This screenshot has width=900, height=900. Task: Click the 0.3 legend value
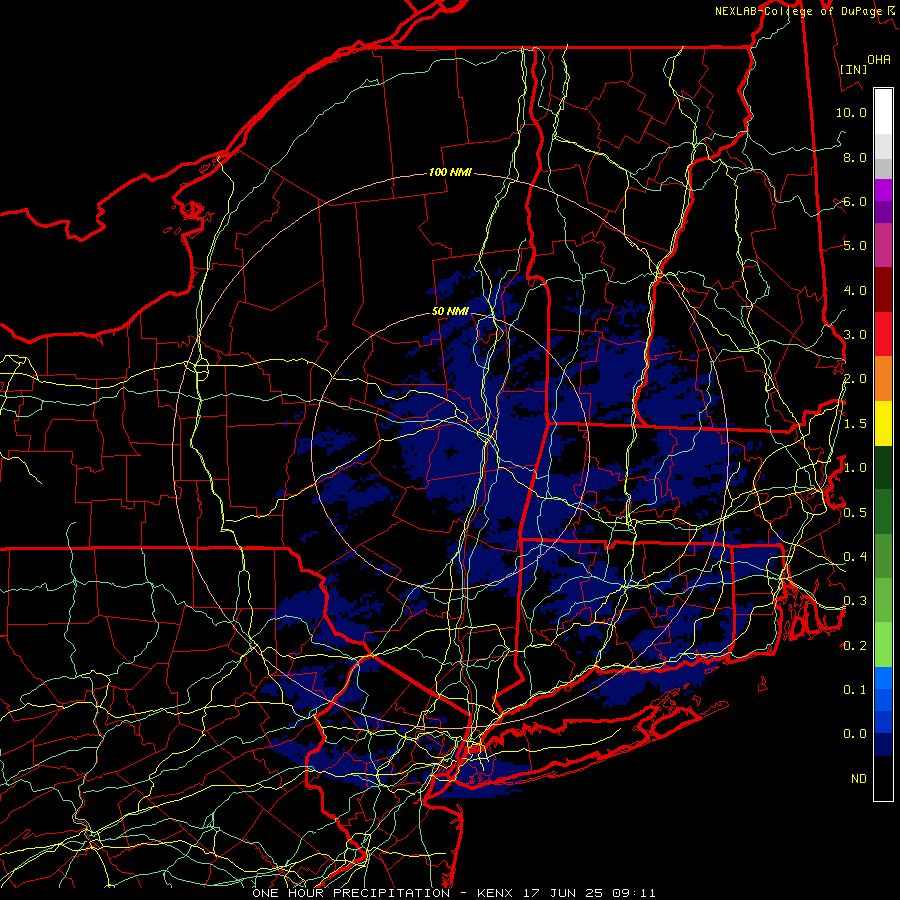pyautogui.click(x=855, y=601)
